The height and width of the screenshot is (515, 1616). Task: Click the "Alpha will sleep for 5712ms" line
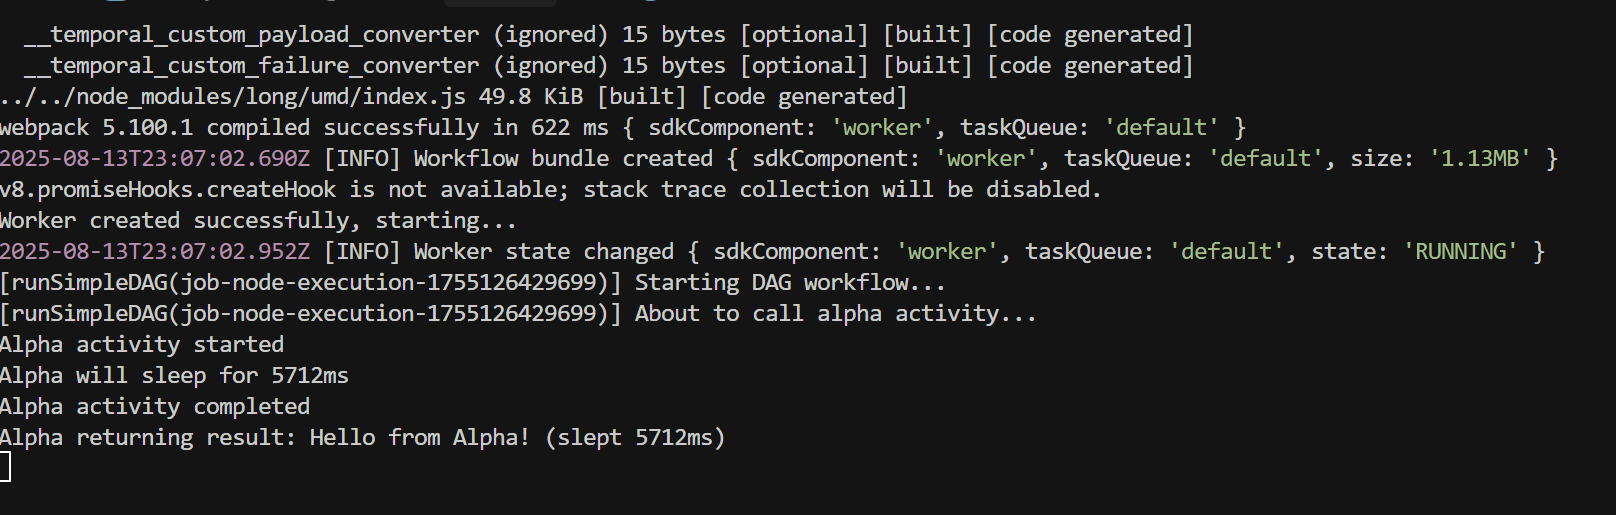pyautogui.click(x=174, y=376)
